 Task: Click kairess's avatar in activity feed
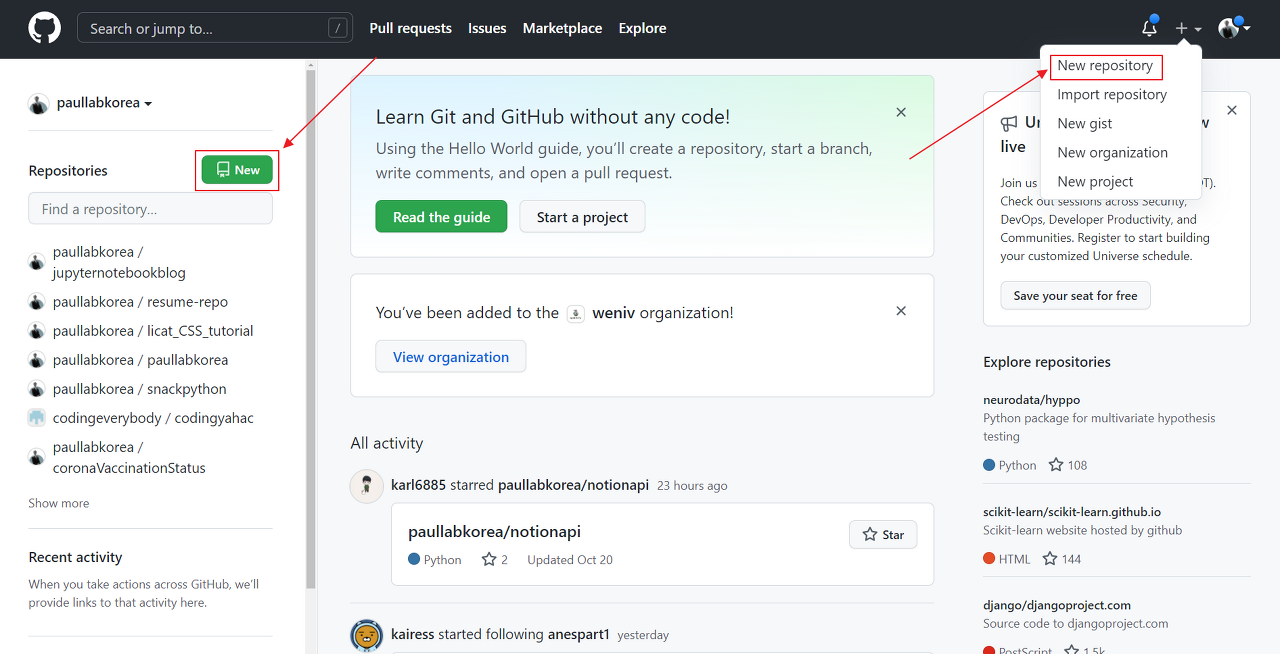[367, 635]
